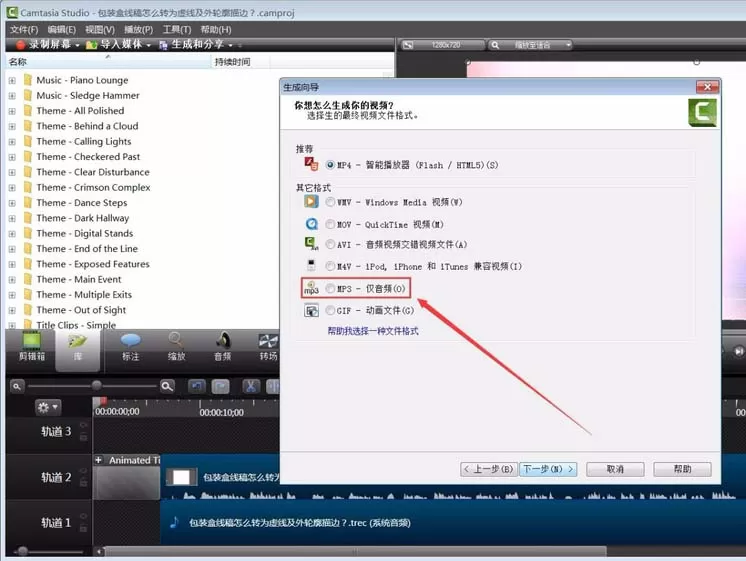Open the Zoom (缩放) tab
Image resolution: width=746 pixels, height=561 pixels.
(176, 347)
